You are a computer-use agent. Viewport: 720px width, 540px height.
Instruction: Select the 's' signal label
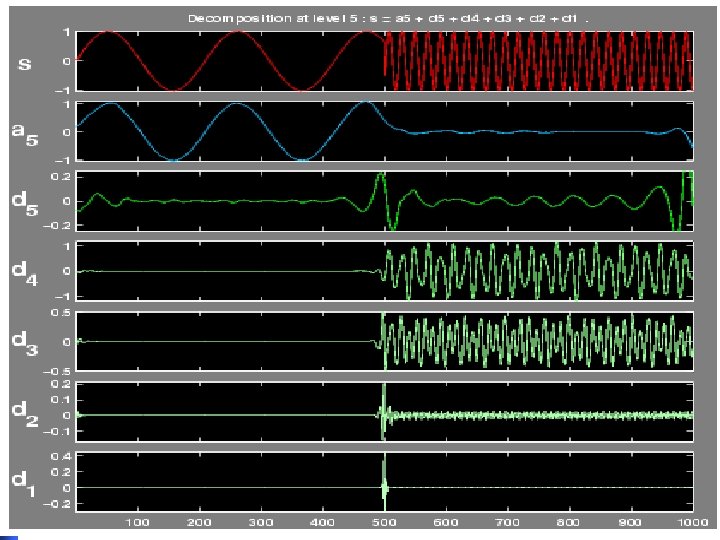pyautogui.click(x=24, y=62)
